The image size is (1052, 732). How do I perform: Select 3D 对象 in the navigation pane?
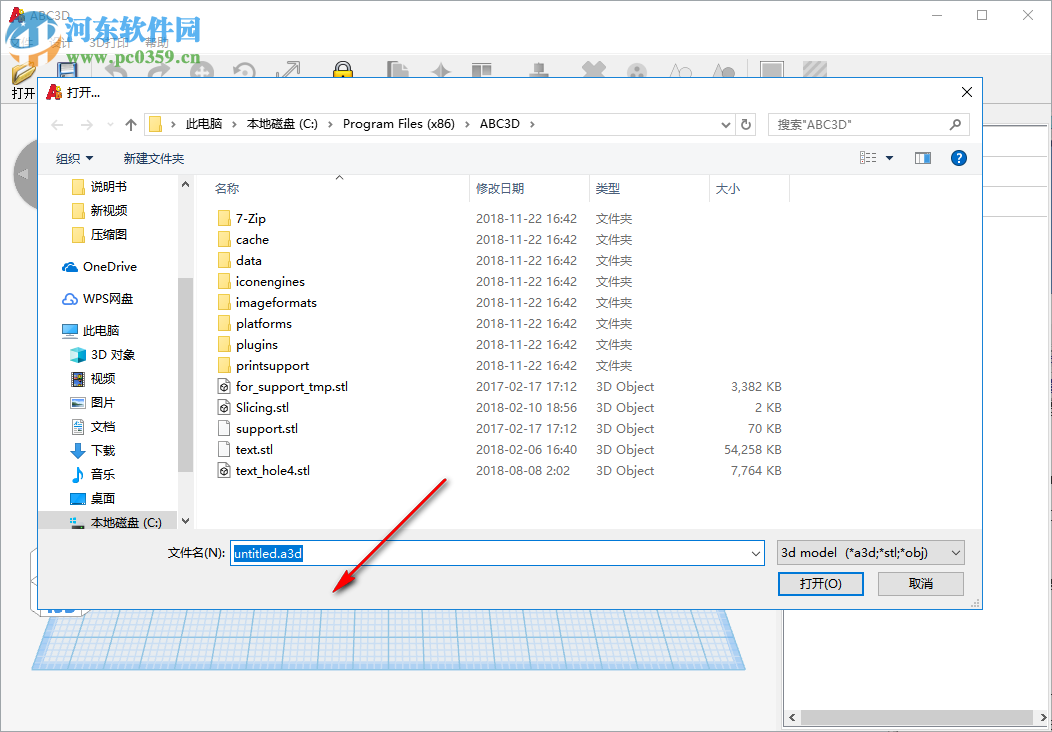[103, 355]
